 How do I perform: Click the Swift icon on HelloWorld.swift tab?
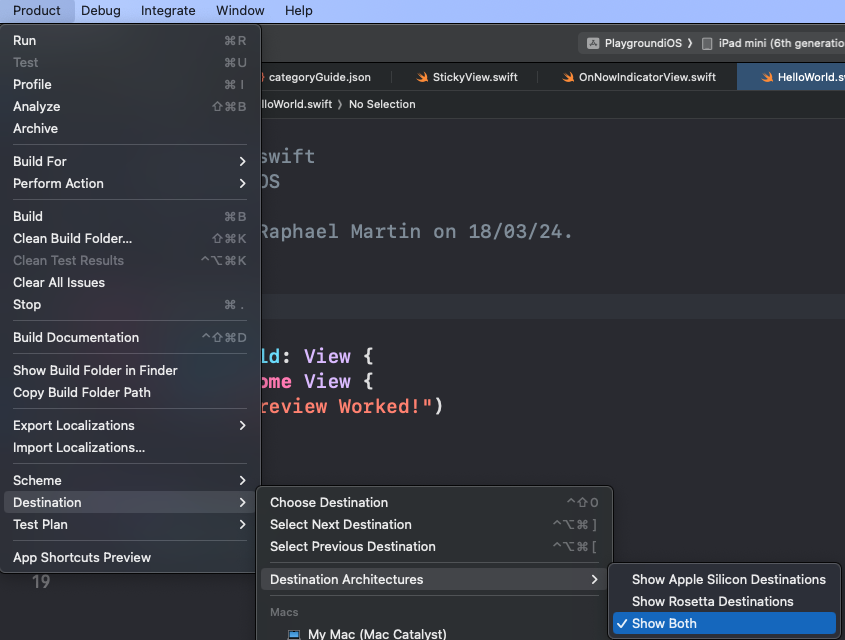(767, 77)
